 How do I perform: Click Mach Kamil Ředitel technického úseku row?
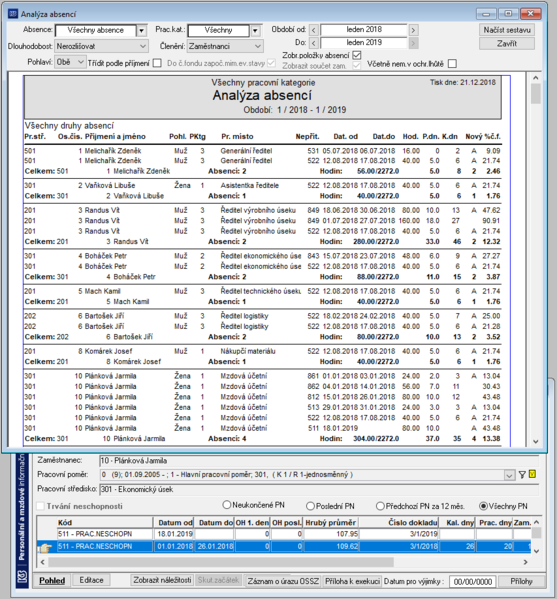262,291
